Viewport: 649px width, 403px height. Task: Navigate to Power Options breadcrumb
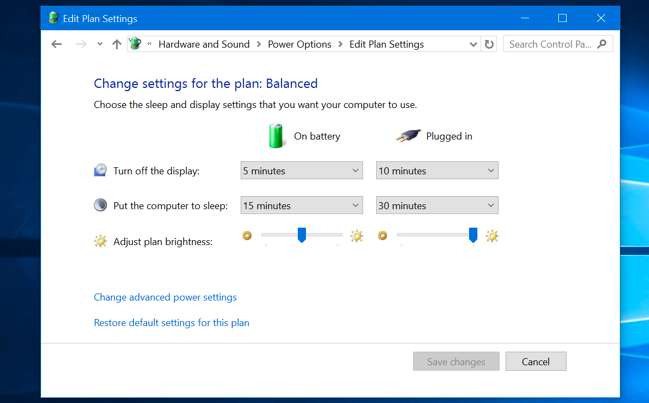point(300,45)
